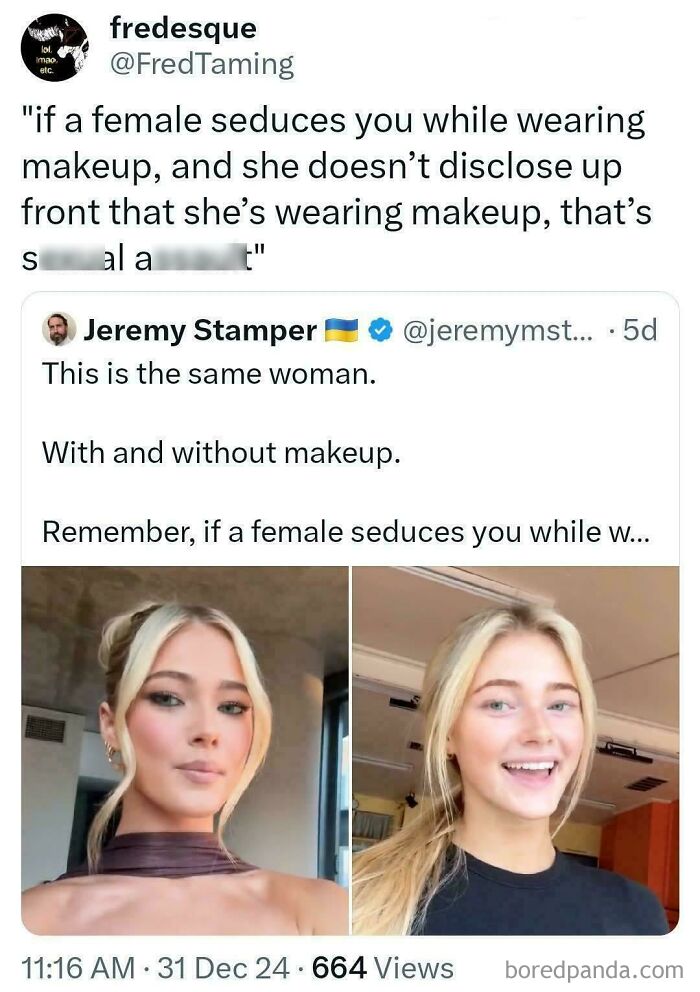Screen dimensions: 700x992
Task: Open the right photo of smiling woman
Action: click(x=515, y=750)
